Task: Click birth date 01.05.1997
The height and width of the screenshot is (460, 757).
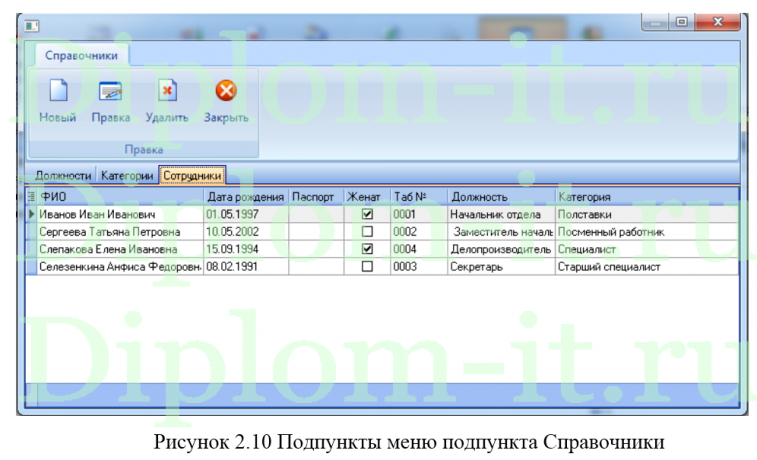Action: 246,214
